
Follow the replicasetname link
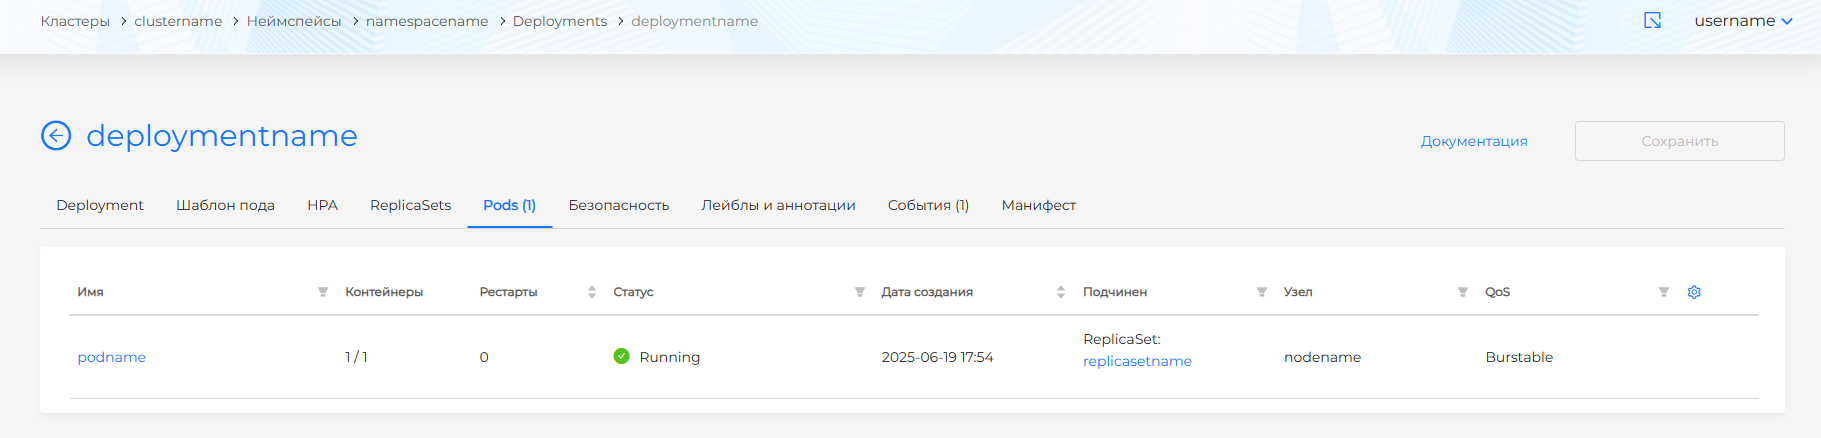tap(1137, 361)
